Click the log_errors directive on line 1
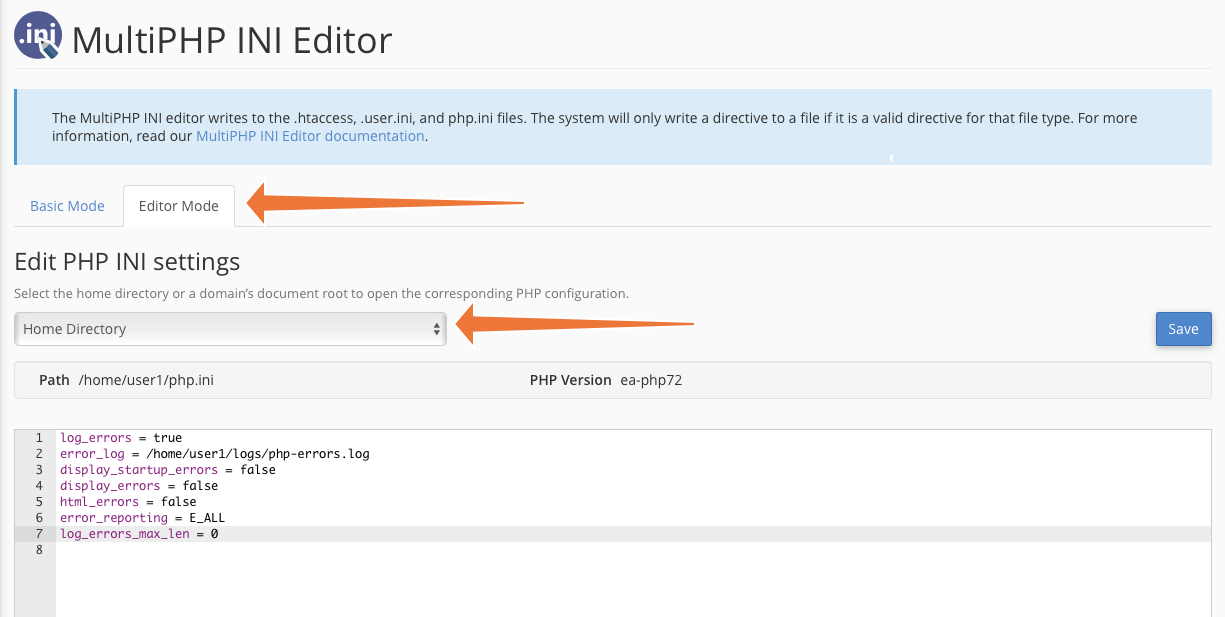This screenshot has width=1225, height=617. click(x=94, y=437)
